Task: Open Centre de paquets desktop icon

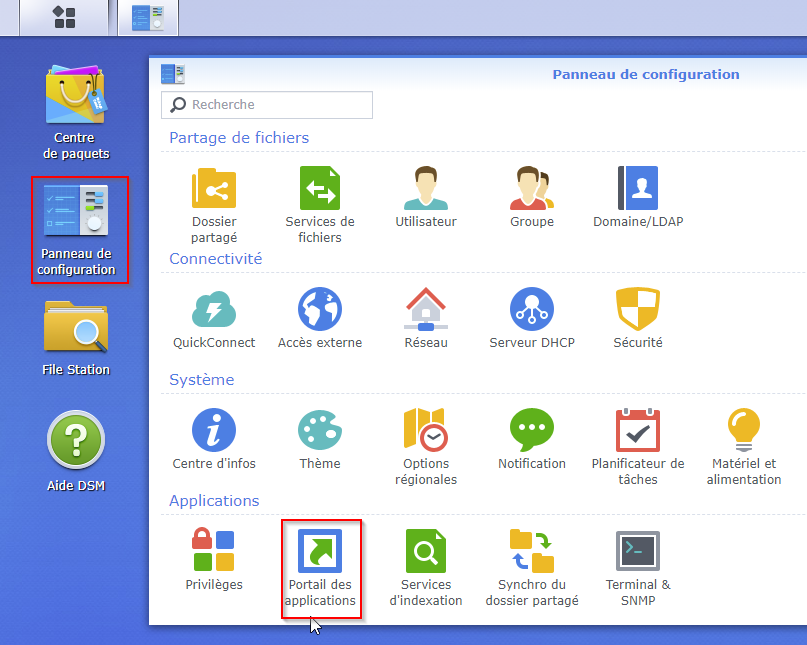Action: 76,112
